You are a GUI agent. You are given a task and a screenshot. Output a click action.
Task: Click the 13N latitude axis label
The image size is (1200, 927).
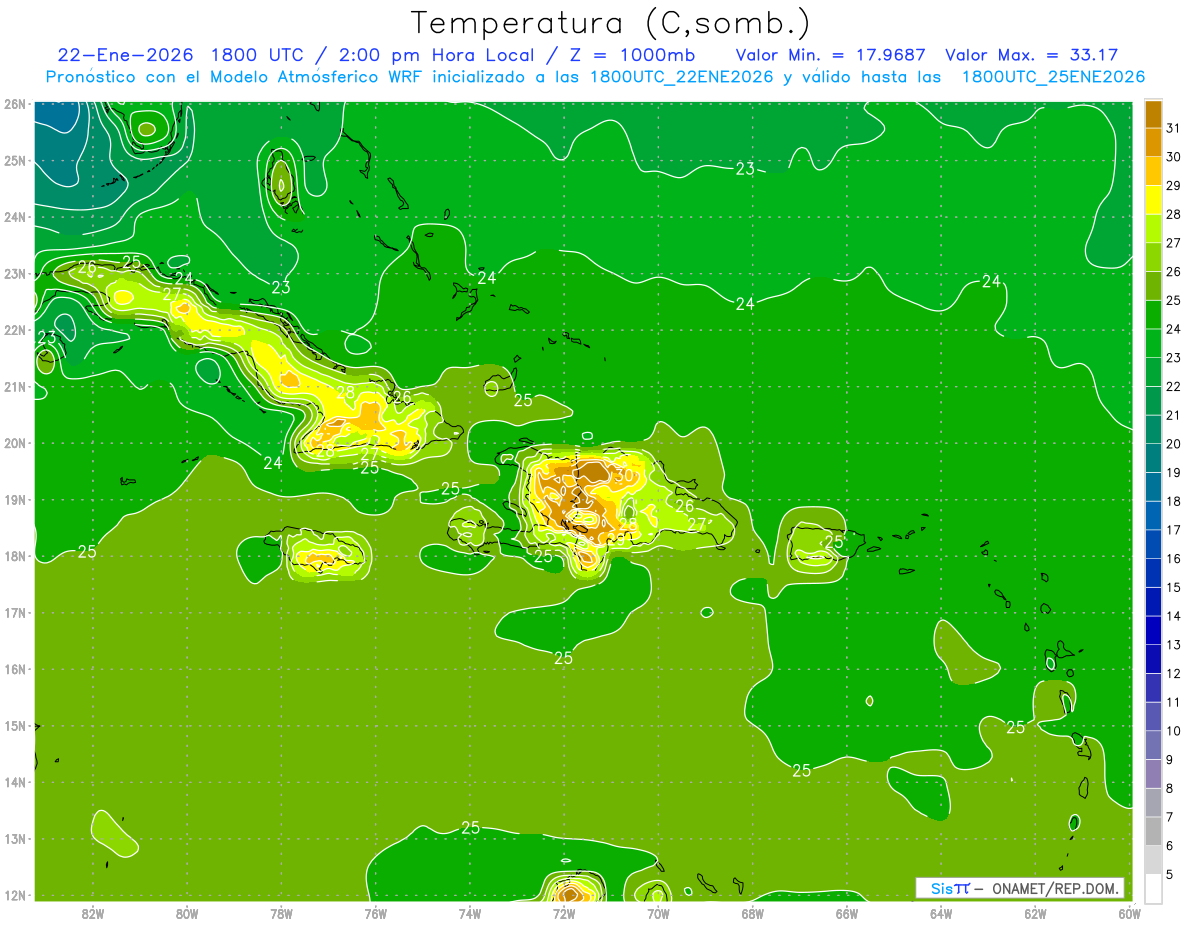[x=15, y=839]
